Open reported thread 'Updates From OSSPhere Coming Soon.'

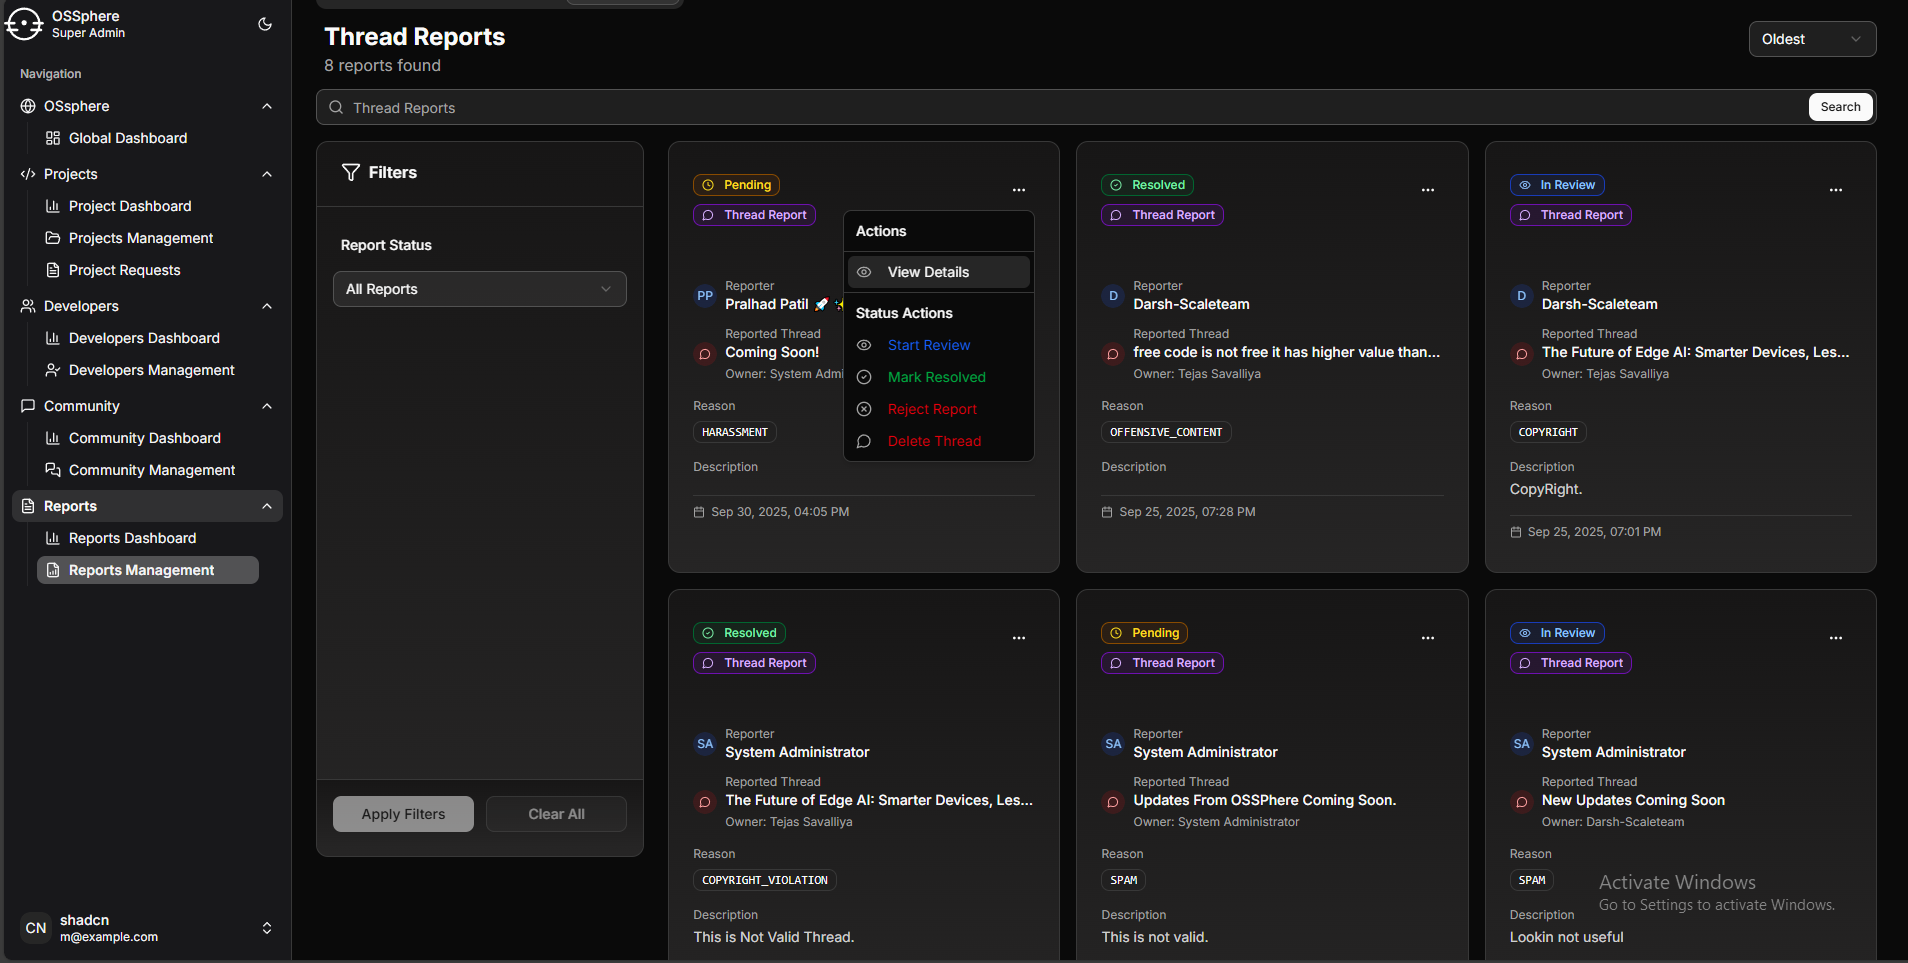click(1264, 800)
